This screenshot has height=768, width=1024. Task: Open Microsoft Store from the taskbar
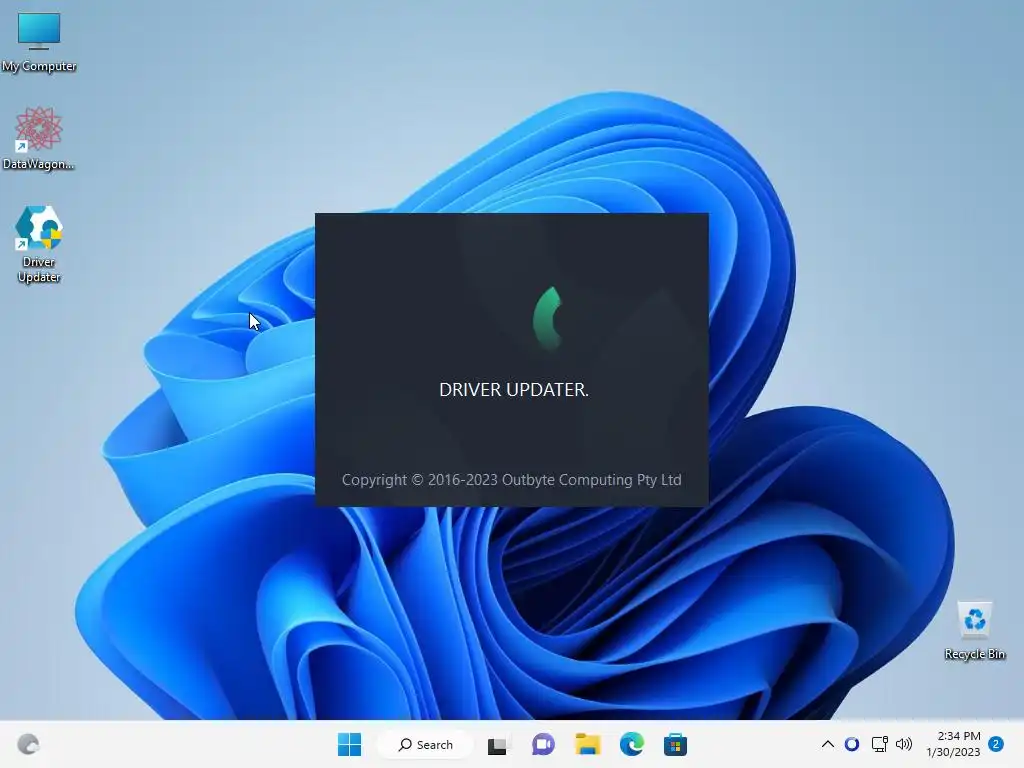(675, 744)
